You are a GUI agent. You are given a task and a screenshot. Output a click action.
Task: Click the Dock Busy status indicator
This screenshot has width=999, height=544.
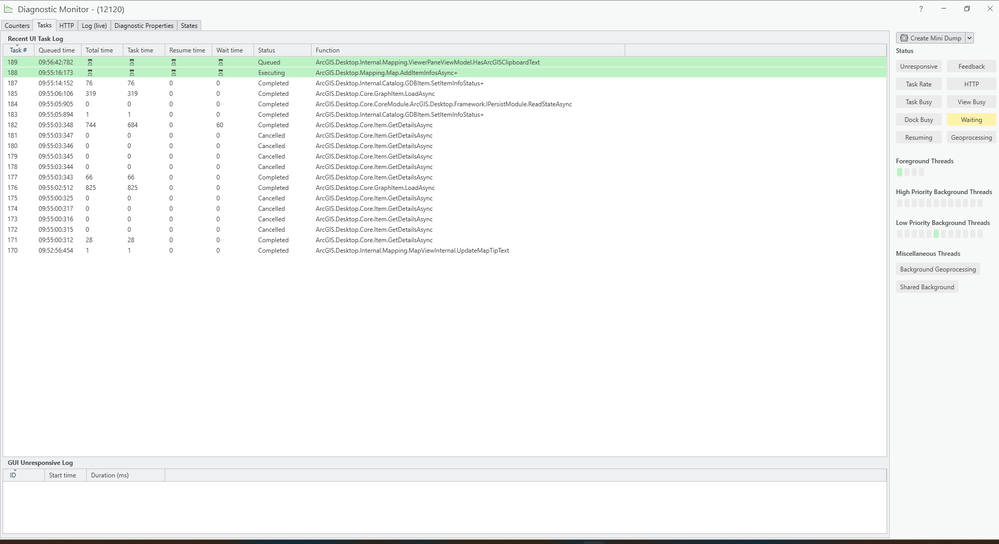(x=919, y=120)
